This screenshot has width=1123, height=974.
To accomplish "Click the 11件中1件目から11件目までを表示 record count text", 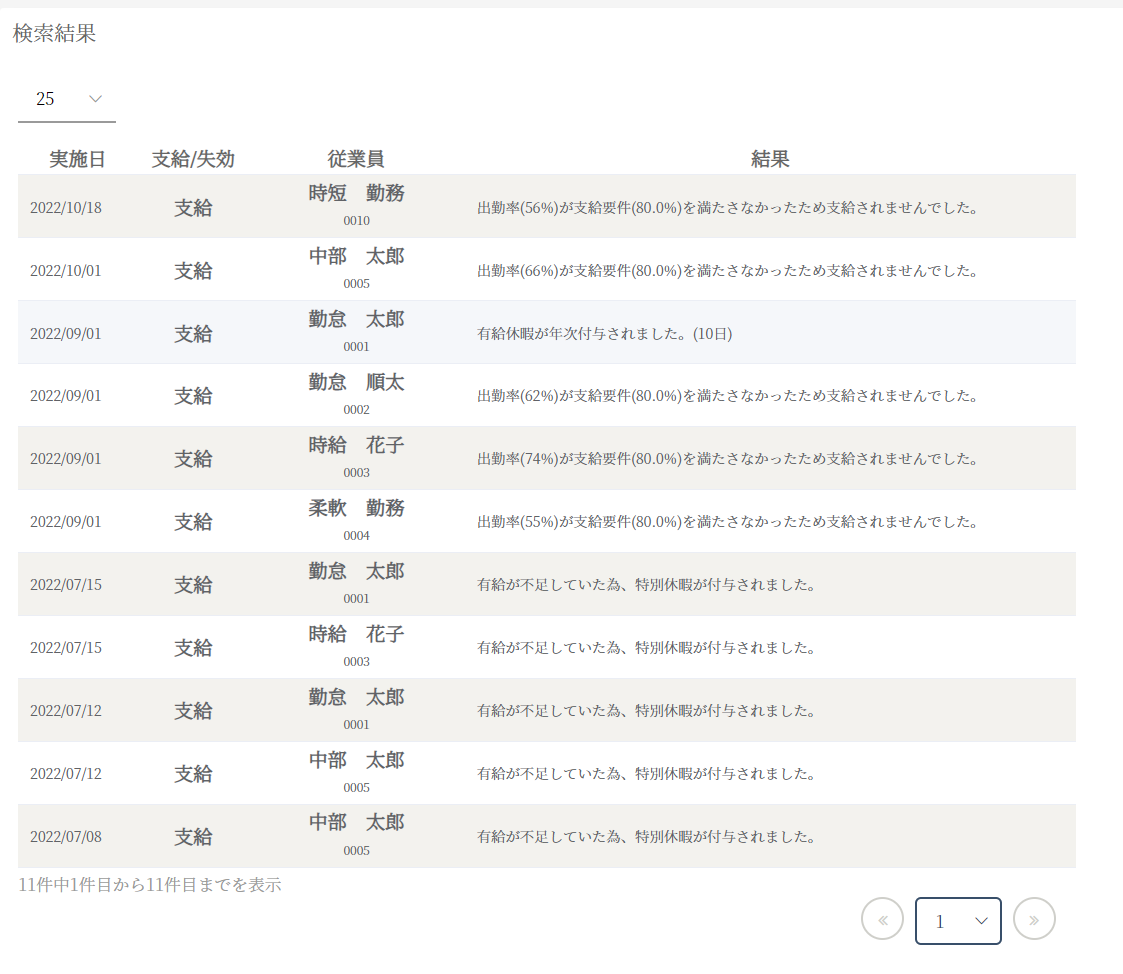I will click(x=150, y=885).
